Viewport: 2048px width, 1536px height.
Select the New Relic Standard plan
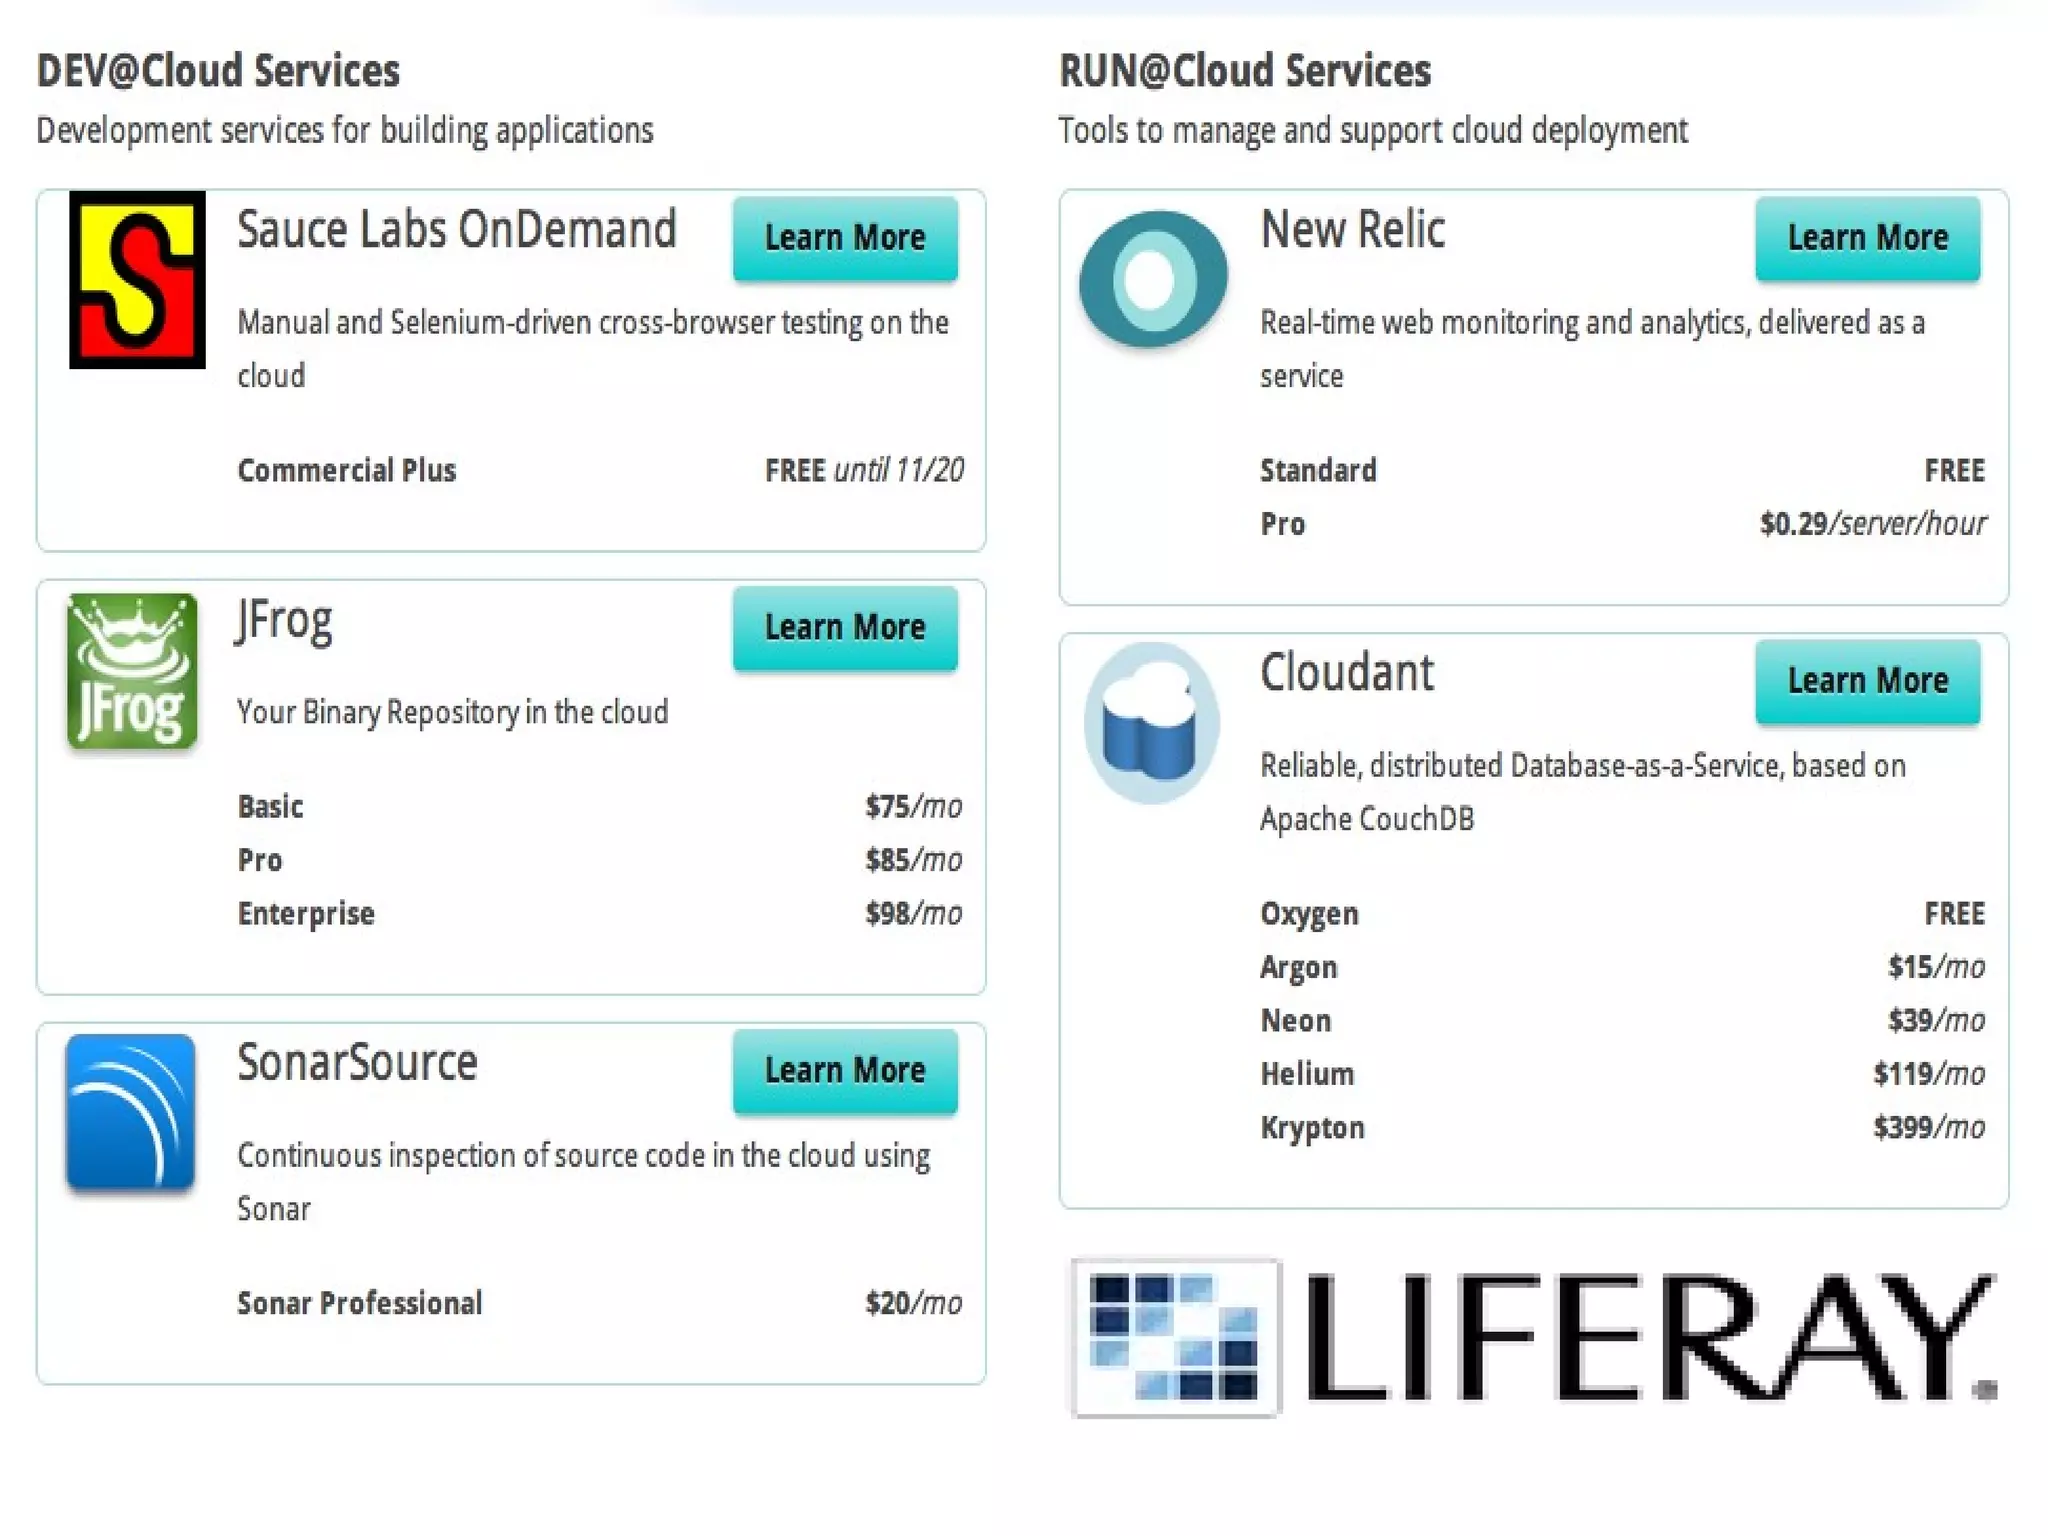[x=1318, y=470]
